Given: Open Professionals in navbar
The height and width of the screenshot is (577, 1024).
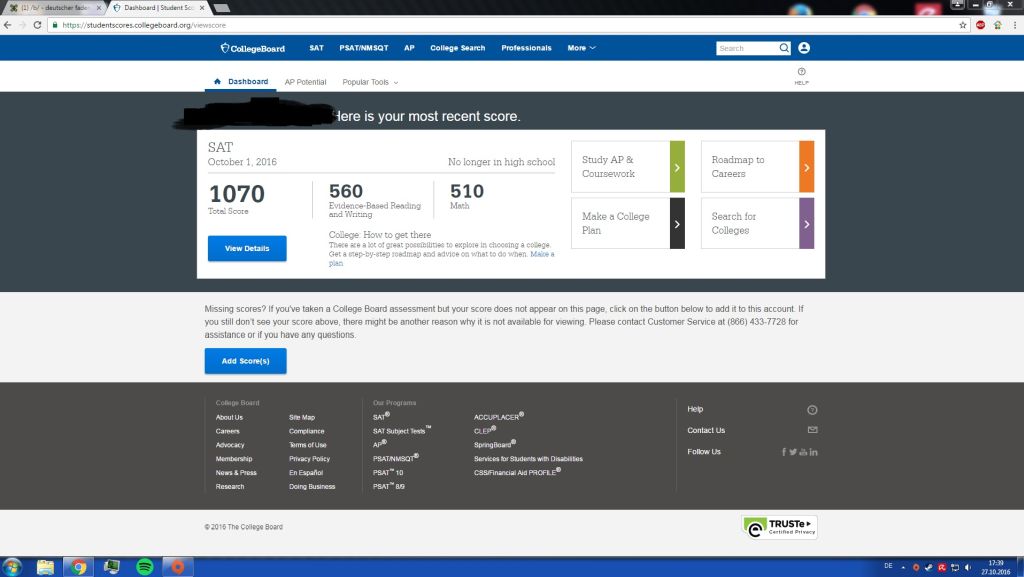Looking at the screenshot, I should pos(526,48).
